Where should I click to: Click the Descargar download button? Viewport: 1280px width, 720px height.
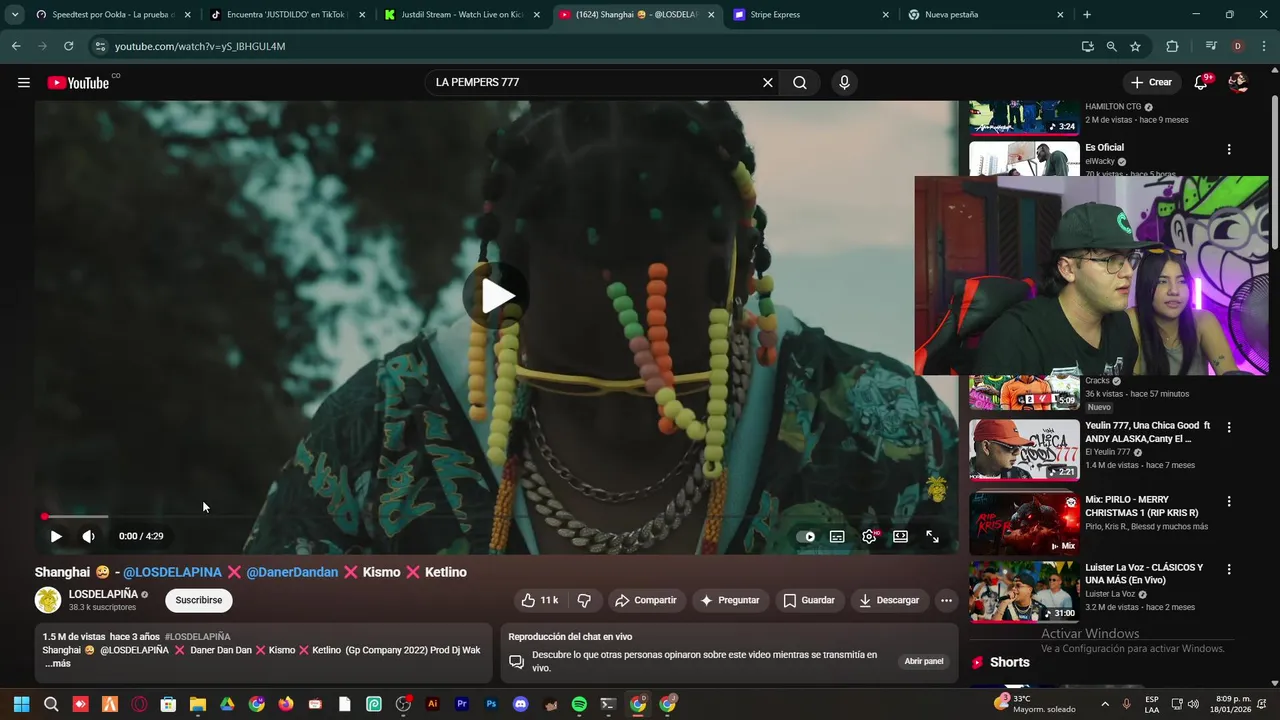click(x=889, y=600)
